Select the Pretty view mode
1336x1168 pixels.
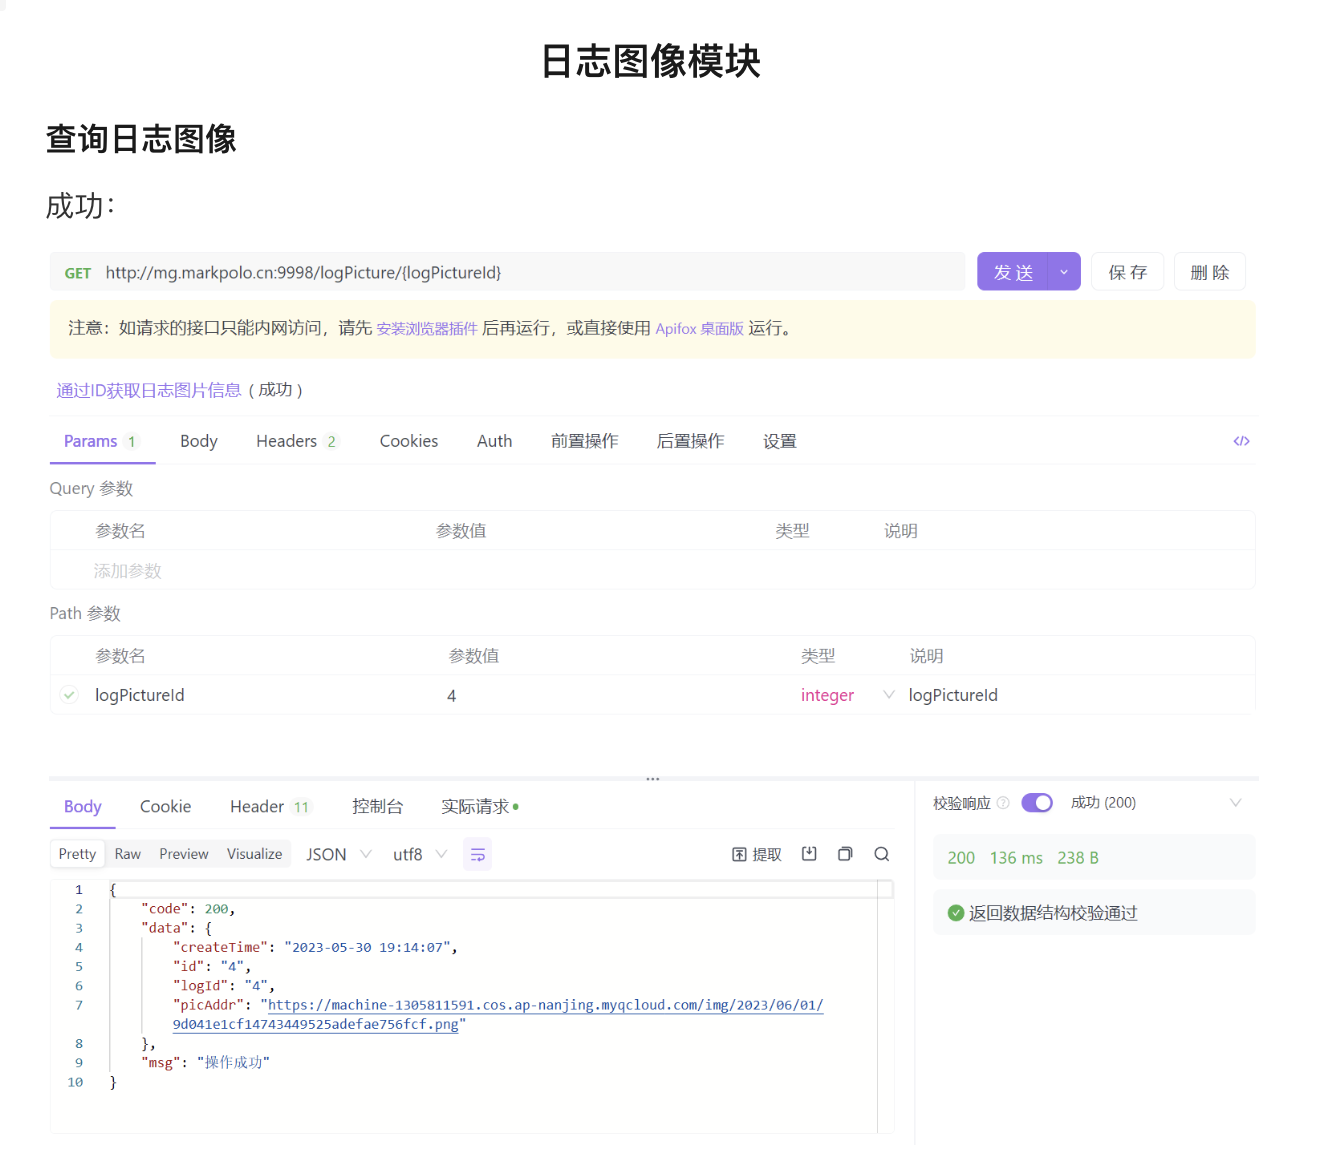(77, 854)
